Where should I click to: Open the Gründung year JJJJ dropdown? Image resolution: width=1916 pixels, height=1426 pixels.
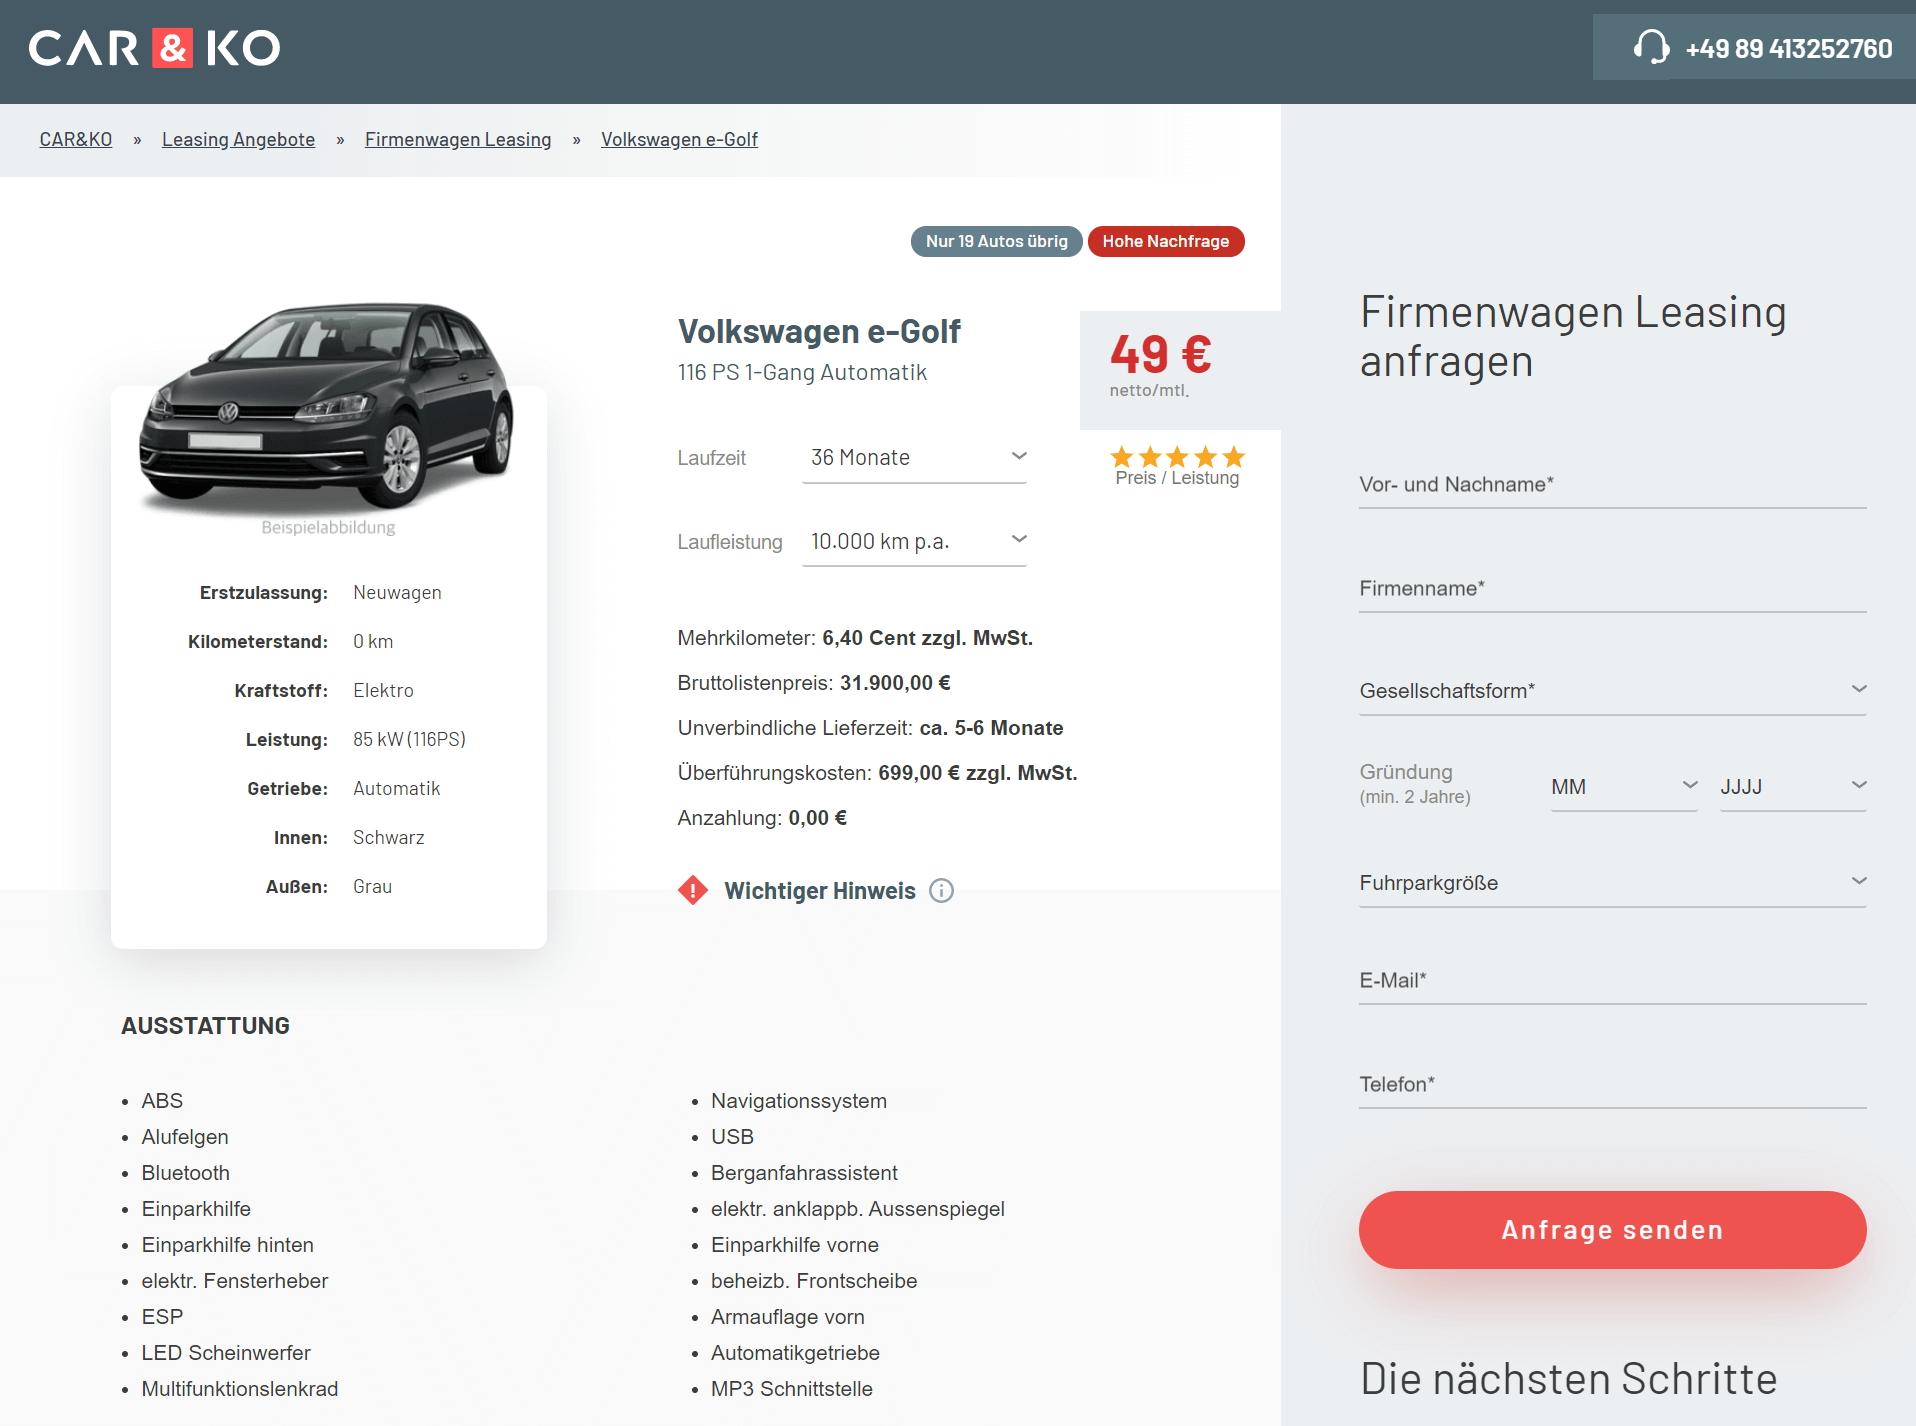pyautogui.click(x=1793, y=786)
